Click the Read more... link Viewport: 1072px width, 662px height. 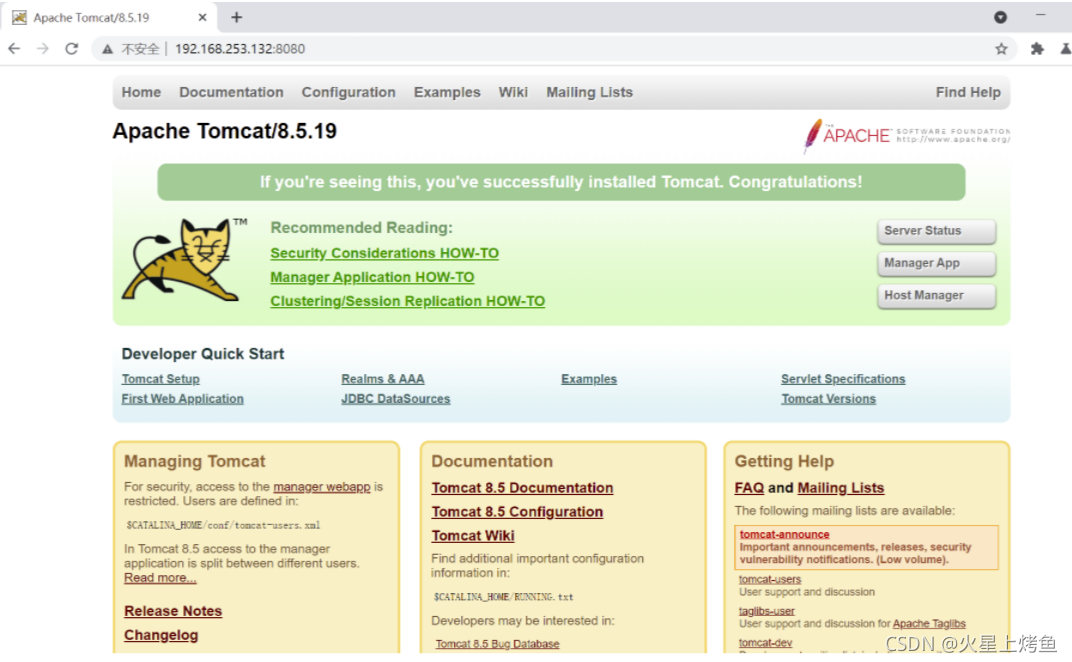click(160, 578)
